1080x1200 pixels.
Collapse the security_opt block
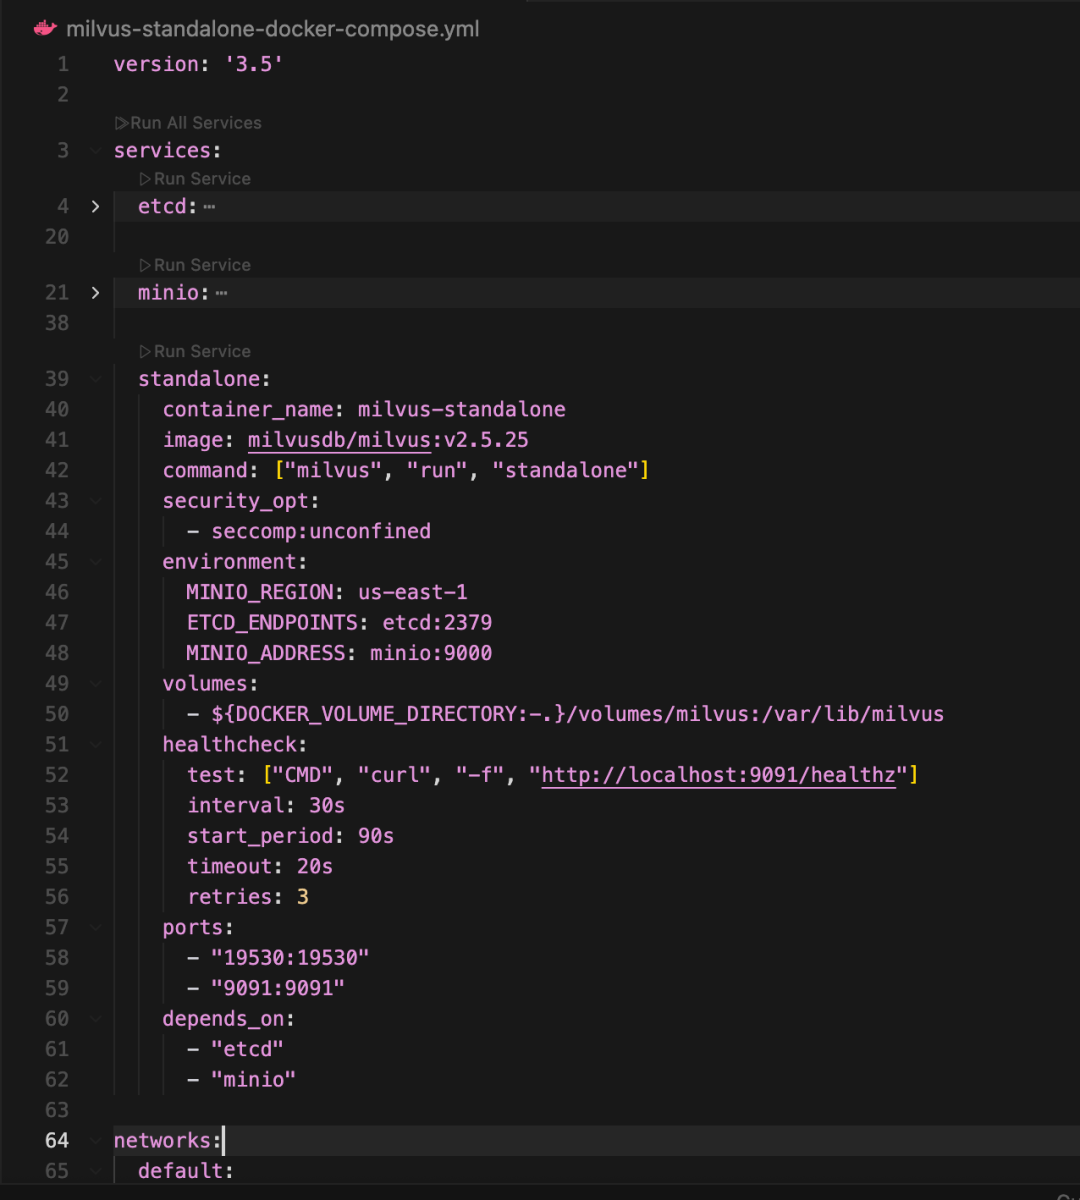[95, 500]
